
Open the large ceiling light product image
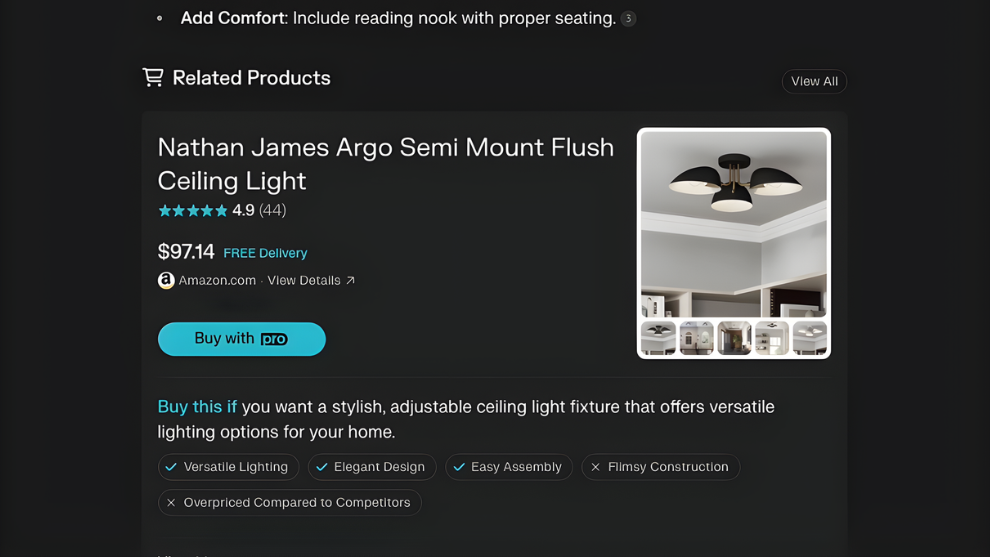click(734, 224)
